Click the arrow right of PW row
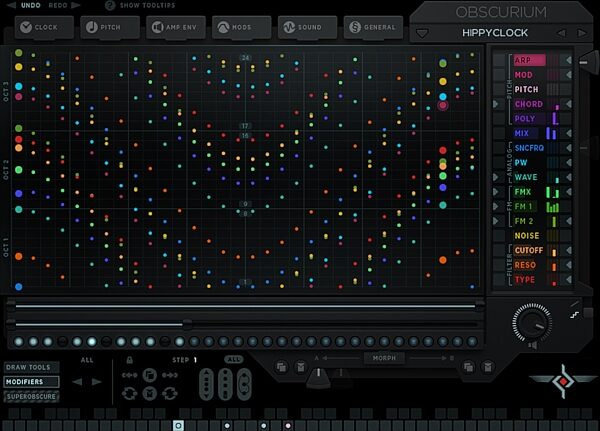 click(568, 162)
